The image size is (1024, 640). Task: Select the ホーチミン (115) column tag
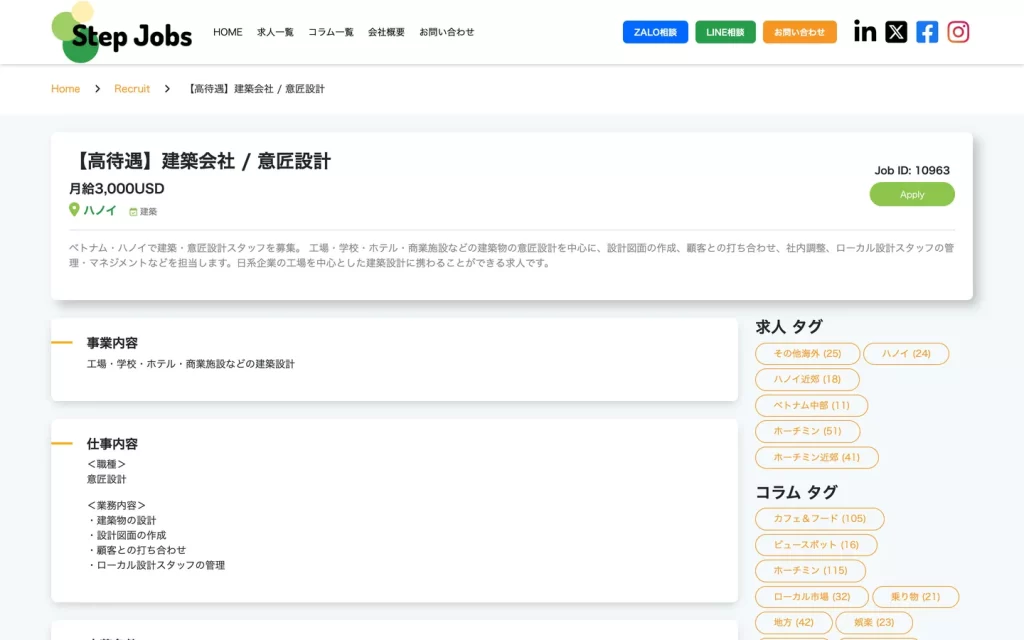tap(810, 571)
